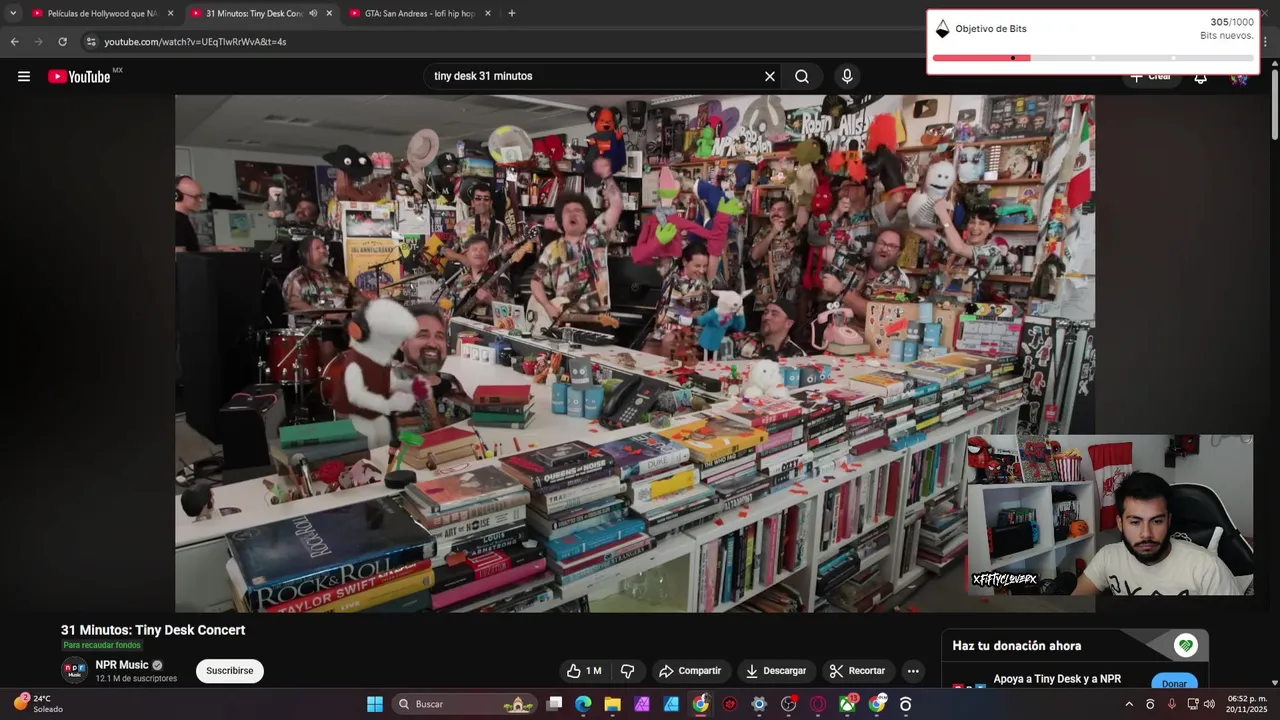Click the video title 31 Minutos: Tiny Desk Concert
The image size is (1280, 720).
(x=153, y=630)
